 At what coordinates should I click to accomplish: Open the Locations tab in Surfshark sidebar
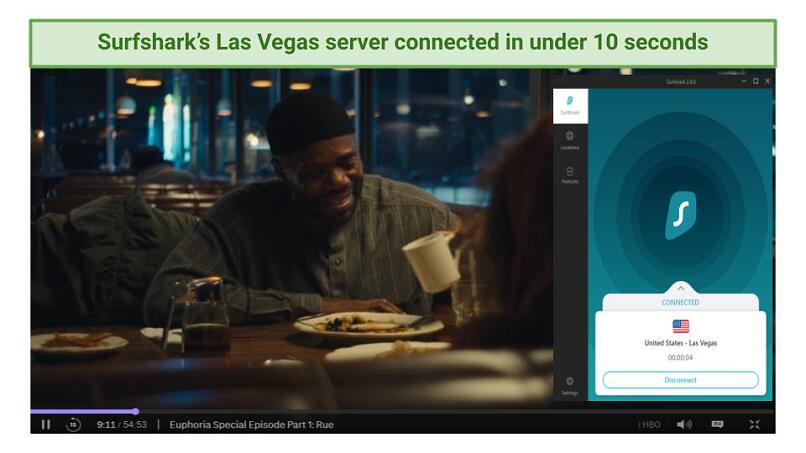[570, 140]
